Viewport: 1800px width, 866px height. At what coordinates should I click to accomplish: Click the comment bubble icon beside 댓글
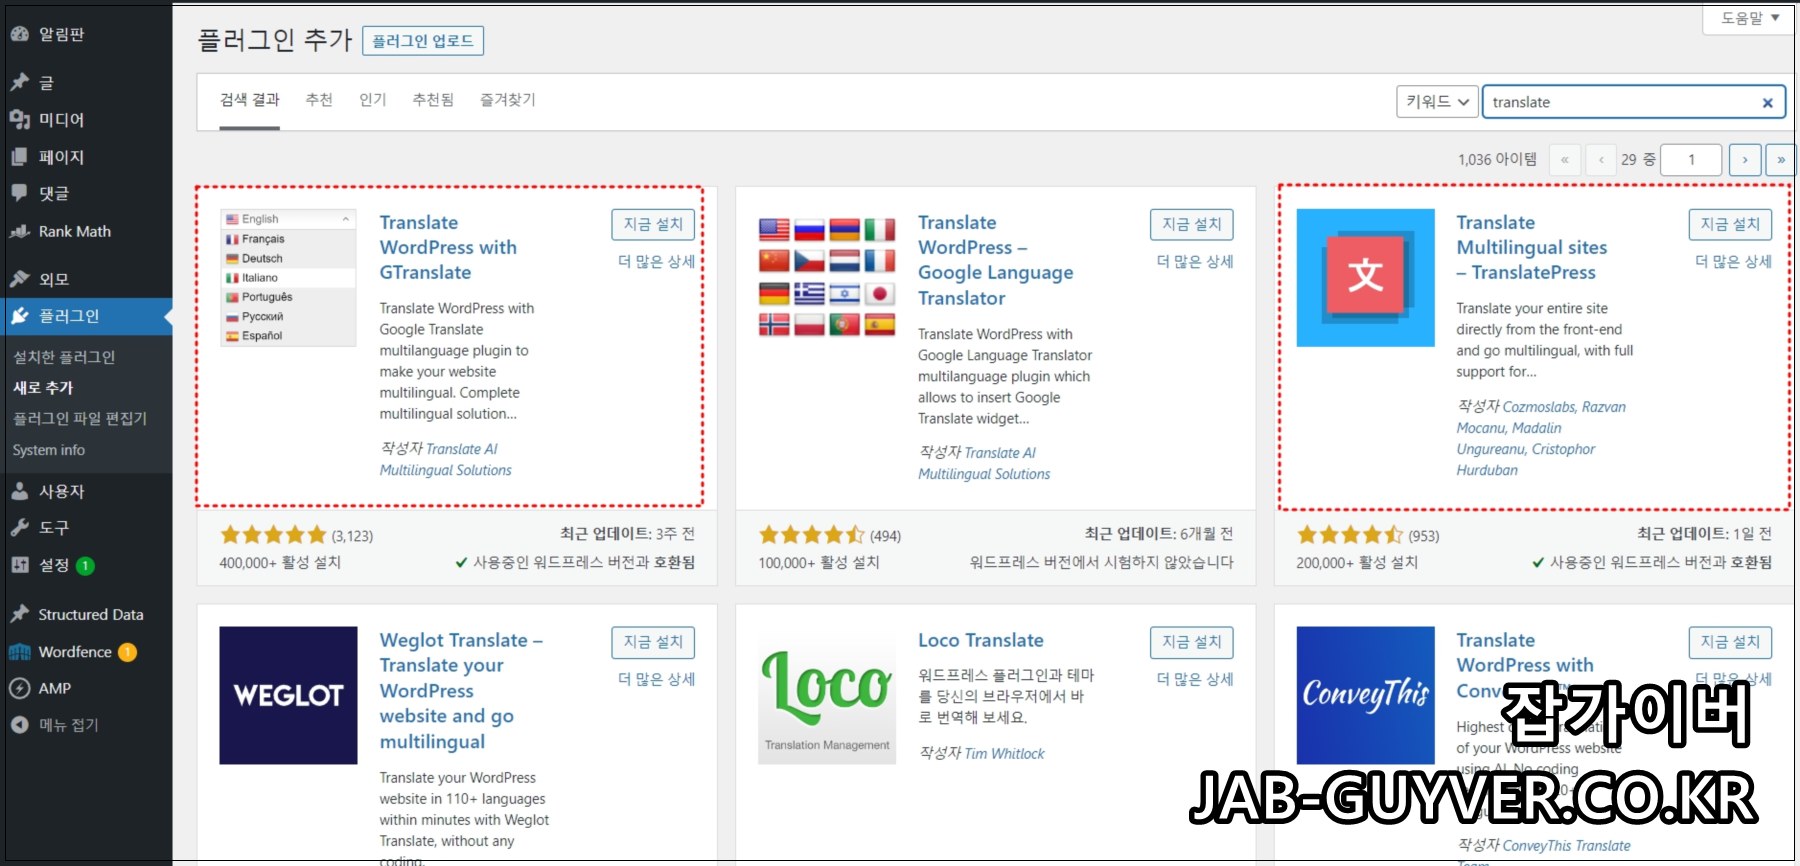point(19,192)
